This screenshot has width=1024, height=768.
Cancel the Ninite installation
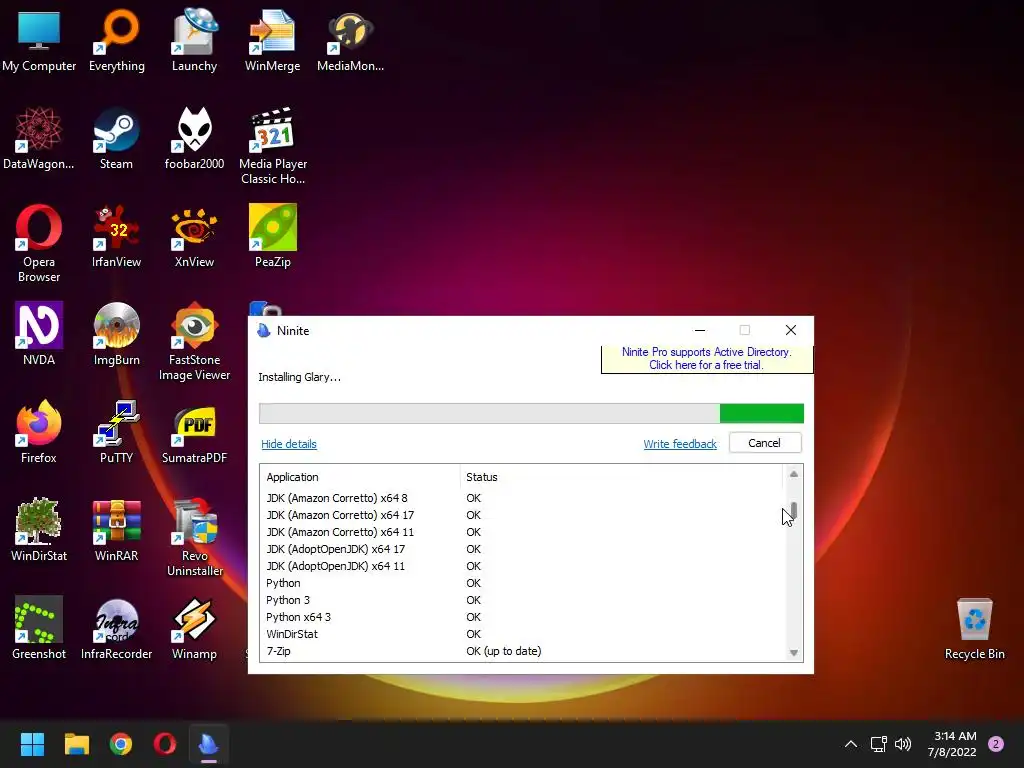tap(765, 443)
